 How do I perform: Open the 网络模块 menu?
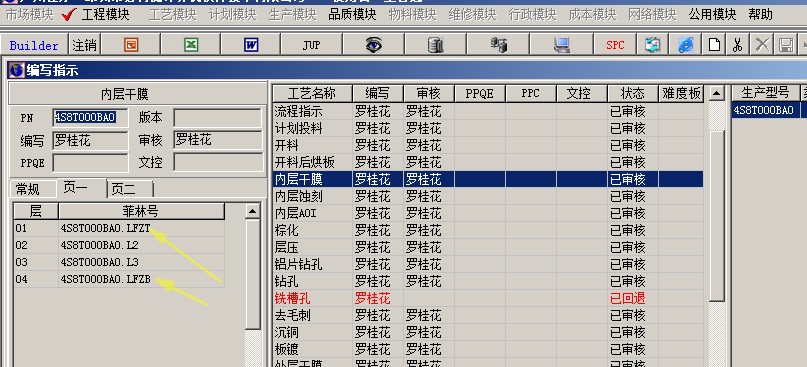coord(652,15)
